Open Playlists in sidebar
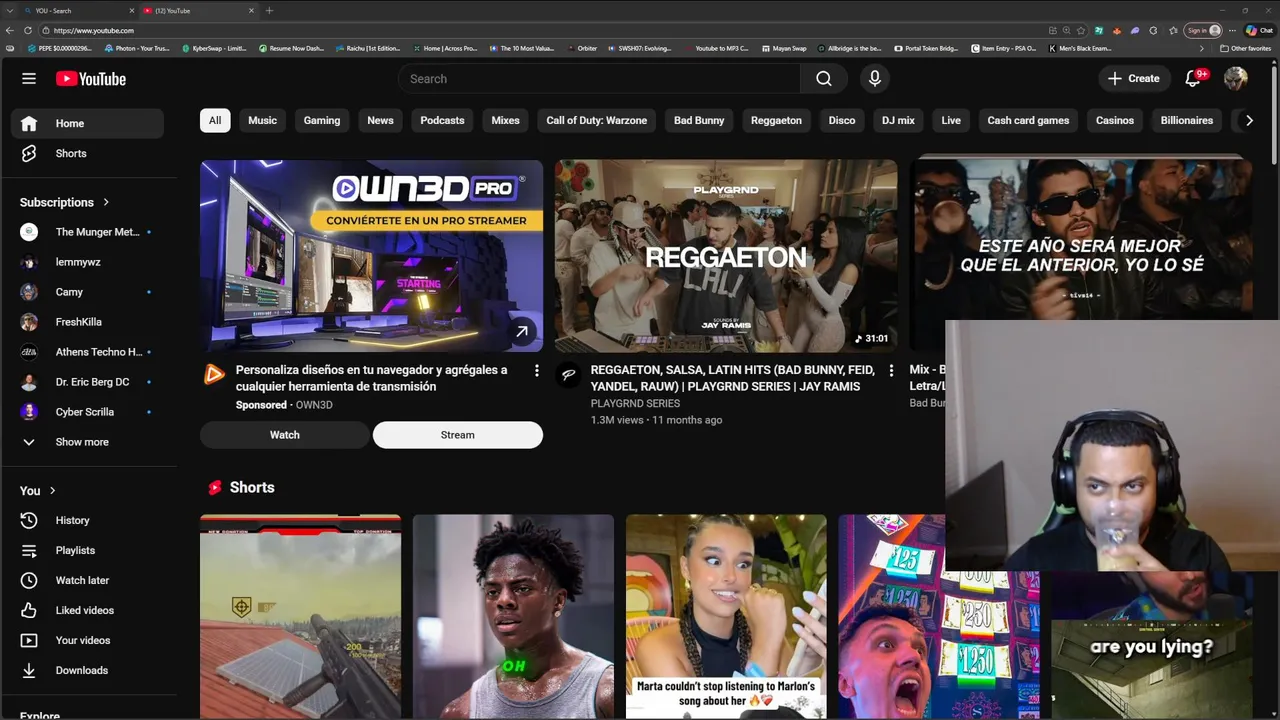Screen dimensions: 1280x720 pos(87,550)
